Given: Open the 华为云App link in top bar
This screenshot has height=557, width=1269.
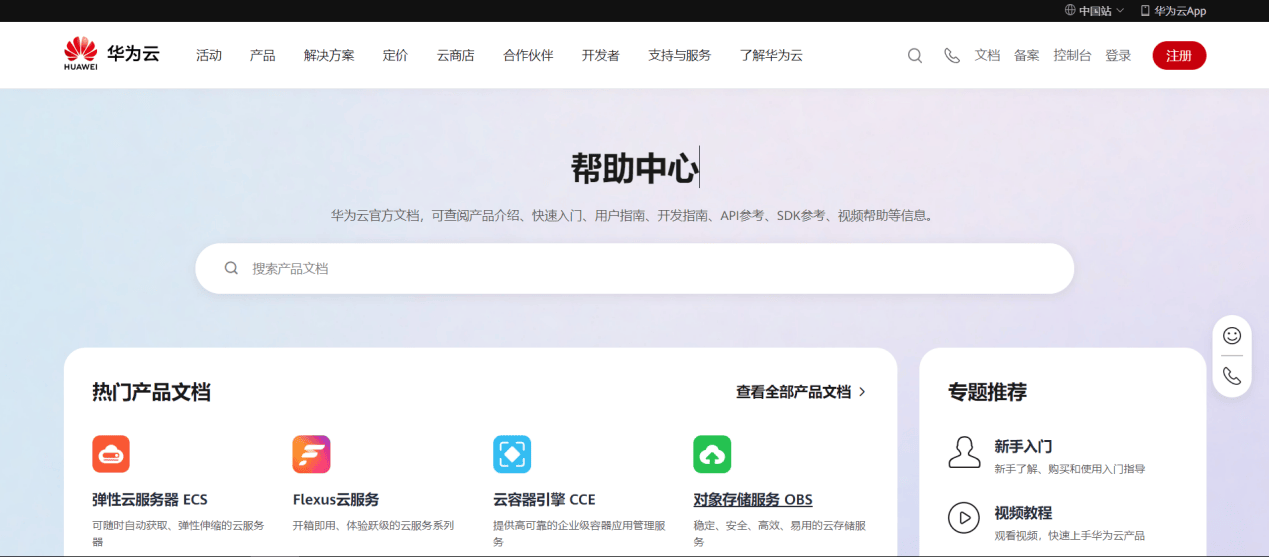Looking at the screenshot, I should pyautogui.click(x=1173, y=11).
